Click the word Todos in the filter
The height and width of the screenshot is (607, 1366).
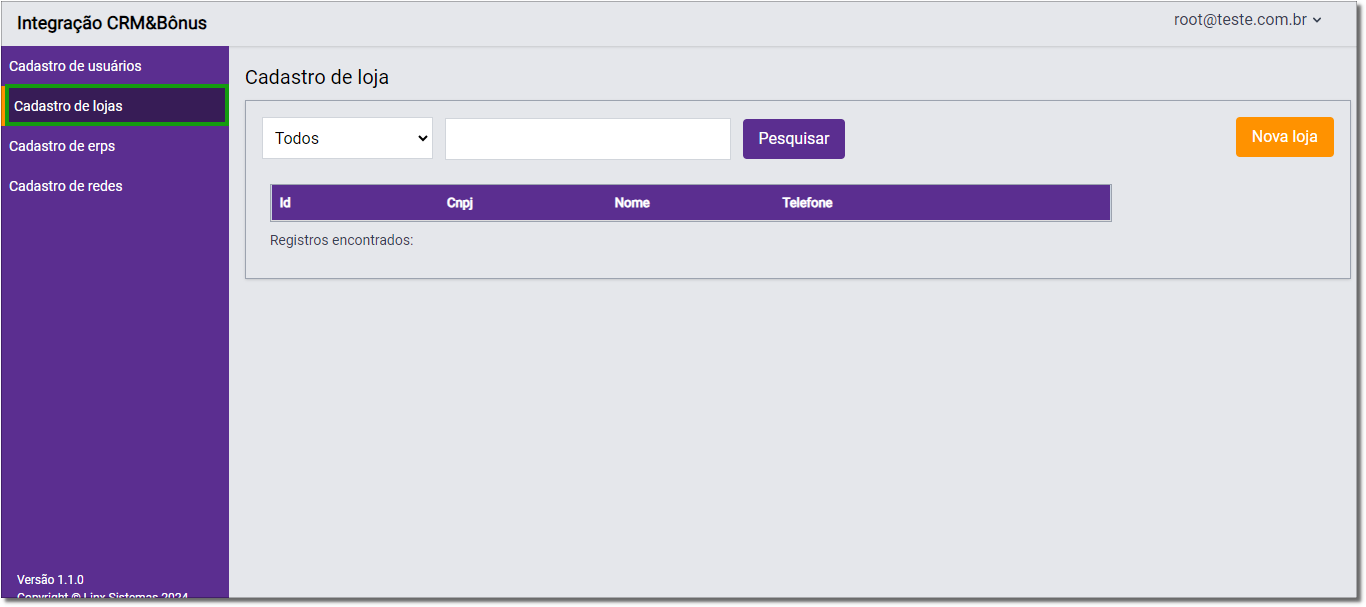tap(297, 139)
